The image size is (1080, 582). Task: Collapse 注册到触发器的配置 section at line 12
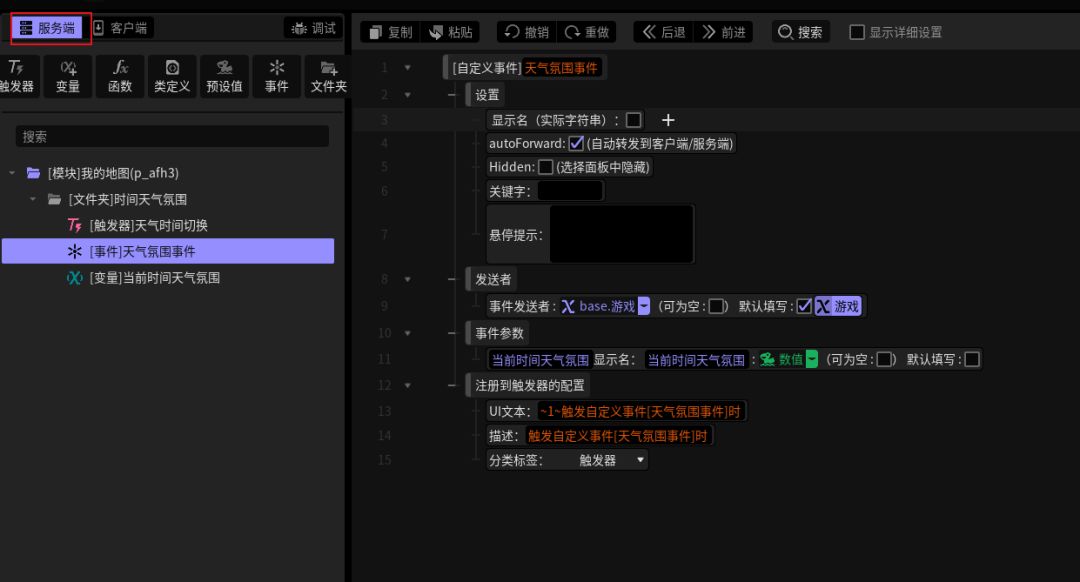click(408, 385)
